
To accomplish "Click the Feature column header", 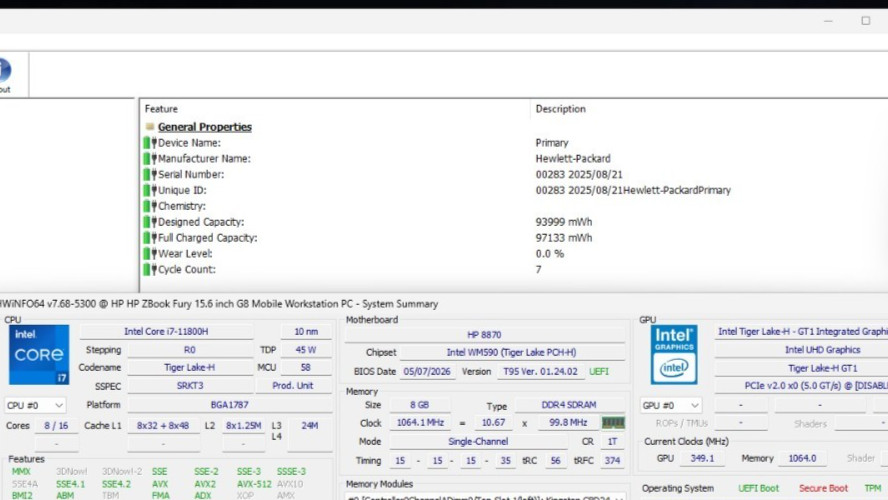I will tap(161, 109).
